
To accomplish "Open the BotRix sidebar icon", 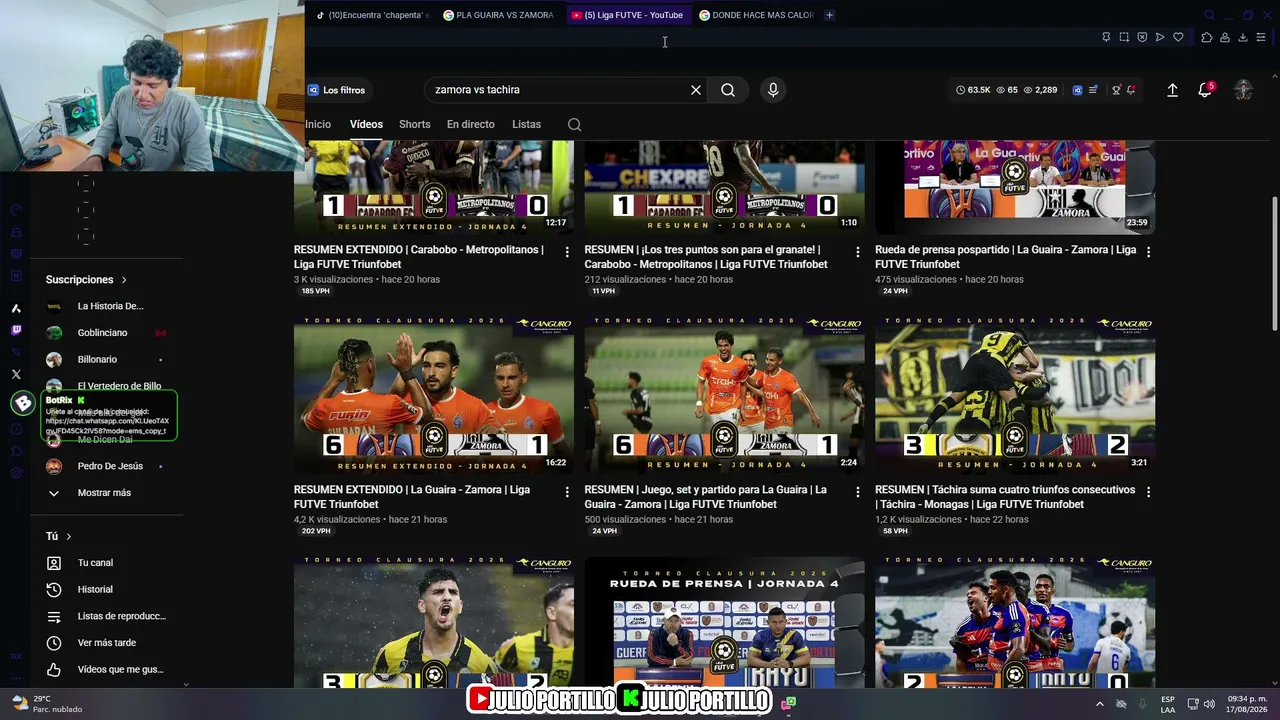I will [x=22, y=403].
